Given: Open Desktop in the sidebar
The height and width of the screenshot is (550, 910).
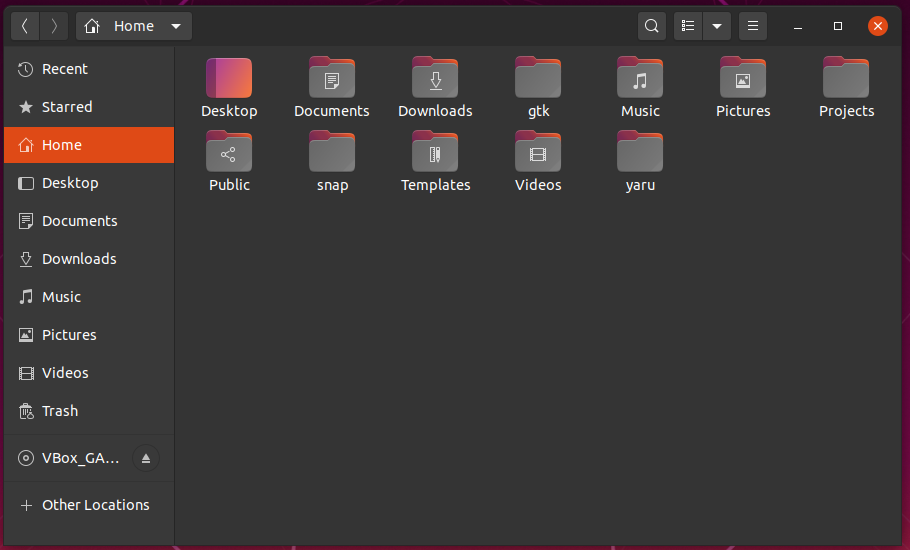Looking at the screenshot, I should click(x=89, y=183).
